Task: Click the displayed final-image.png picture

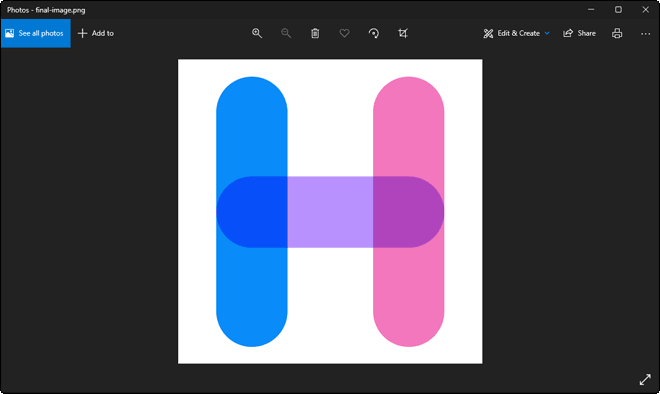Action: pyautogui.click(x=330, y=211)
